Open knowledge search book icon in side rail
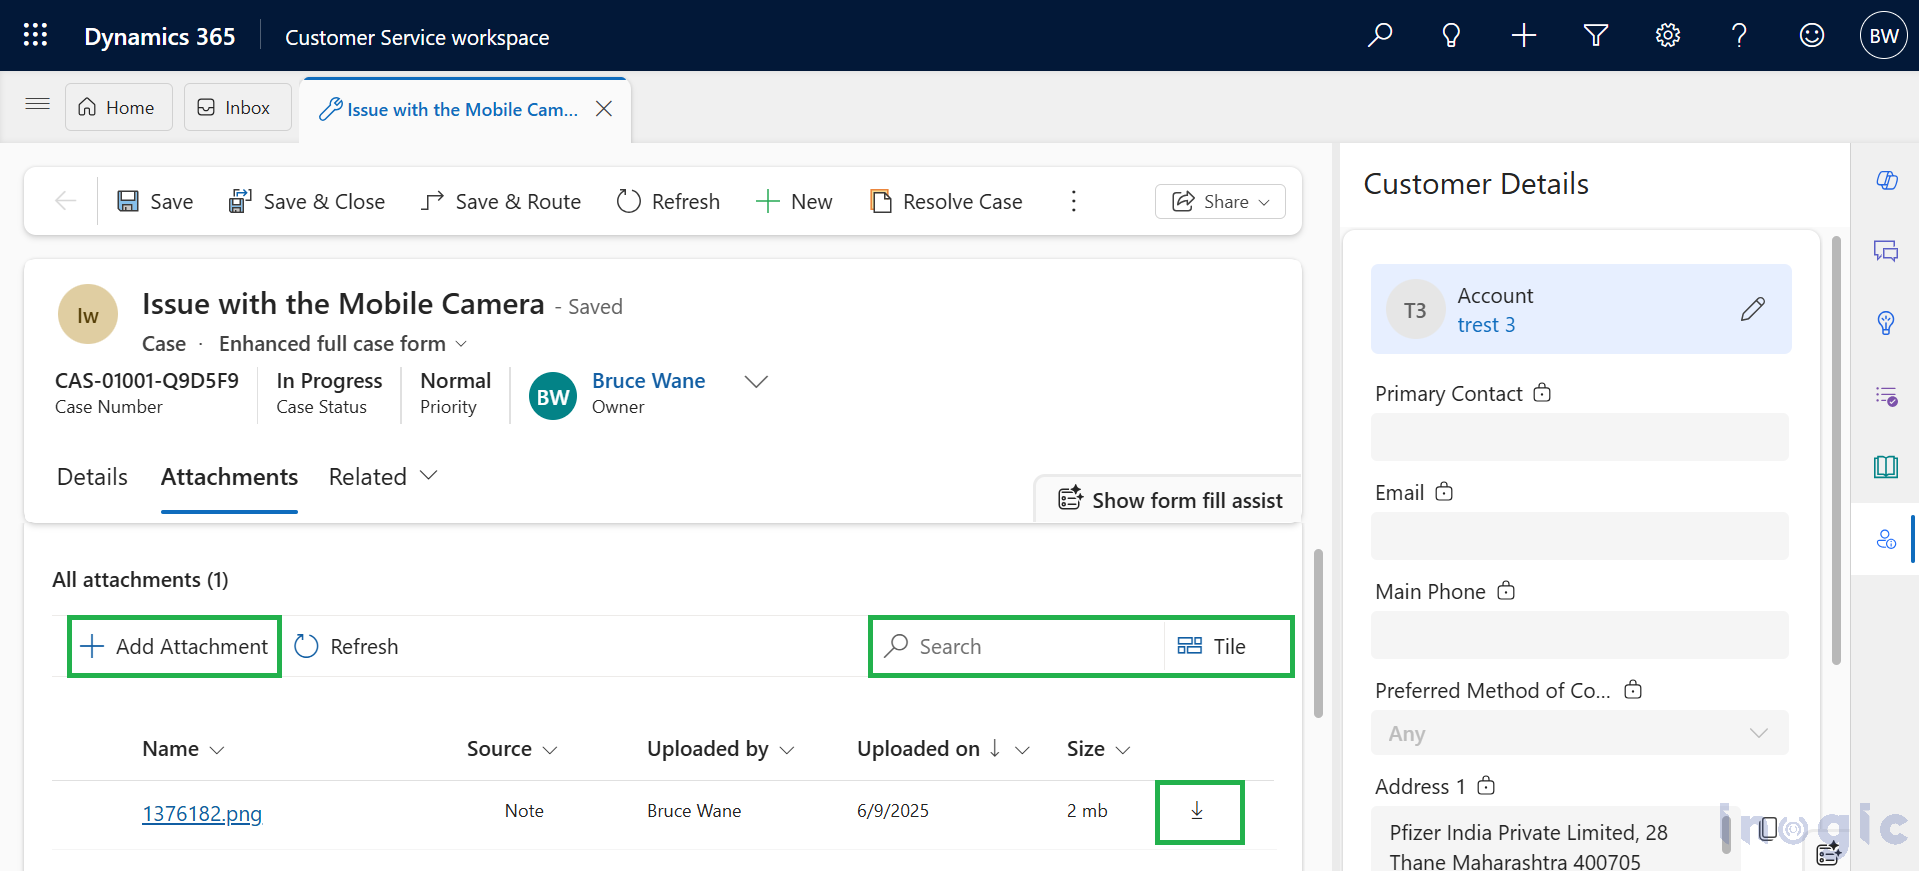1919x871 pixels. pos(1887,467)
